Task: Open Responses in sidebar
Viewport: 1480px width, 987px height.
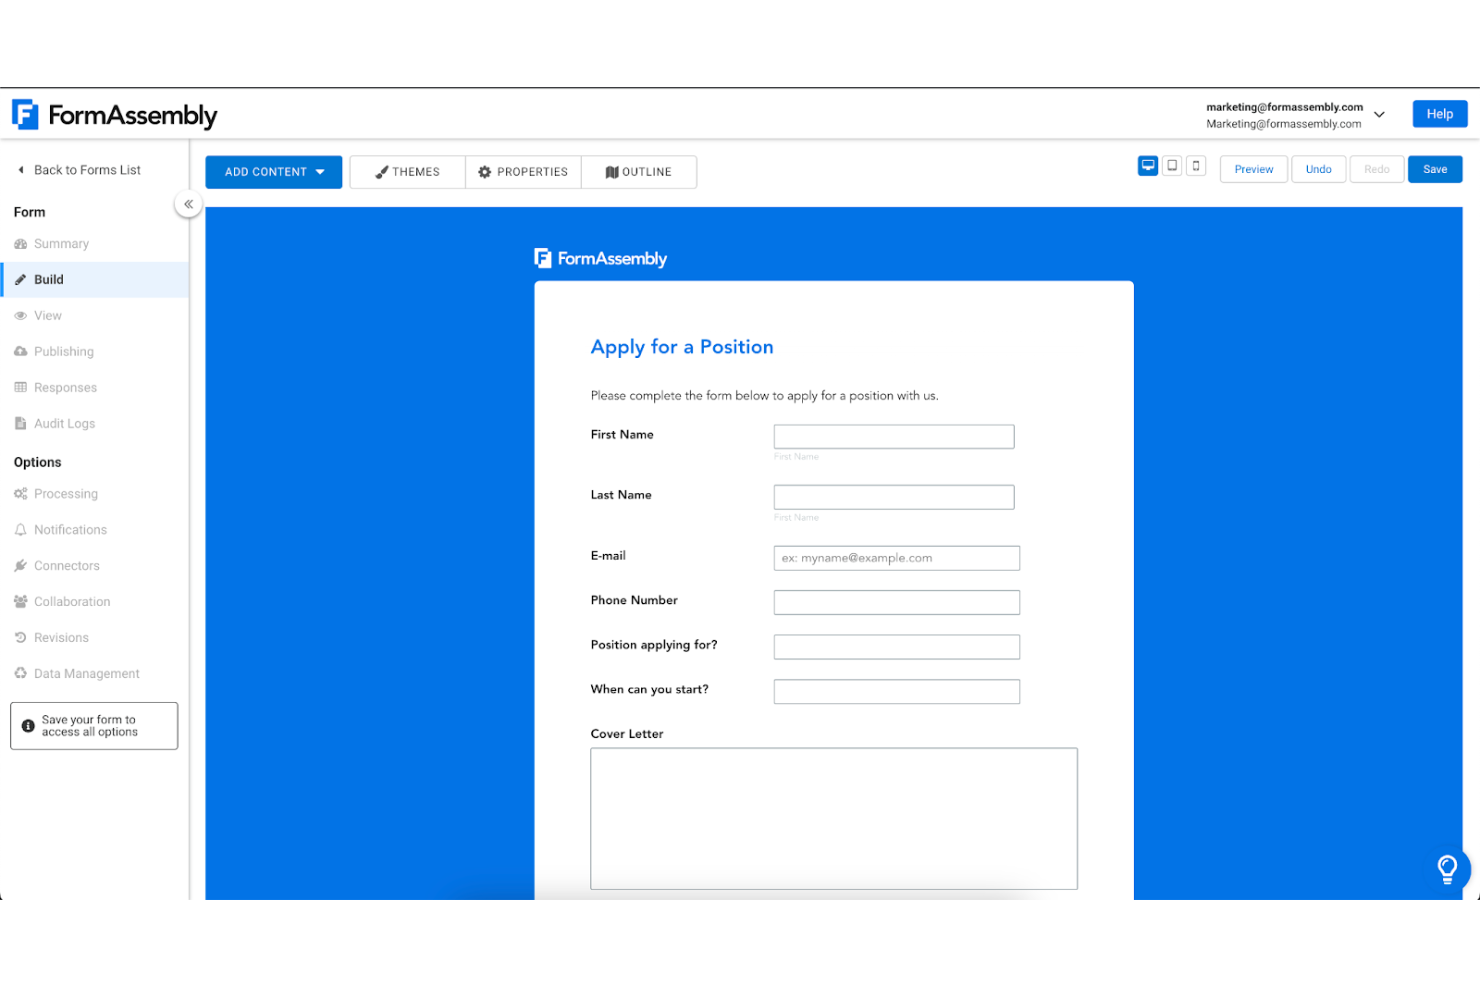Action: [95, 388]
